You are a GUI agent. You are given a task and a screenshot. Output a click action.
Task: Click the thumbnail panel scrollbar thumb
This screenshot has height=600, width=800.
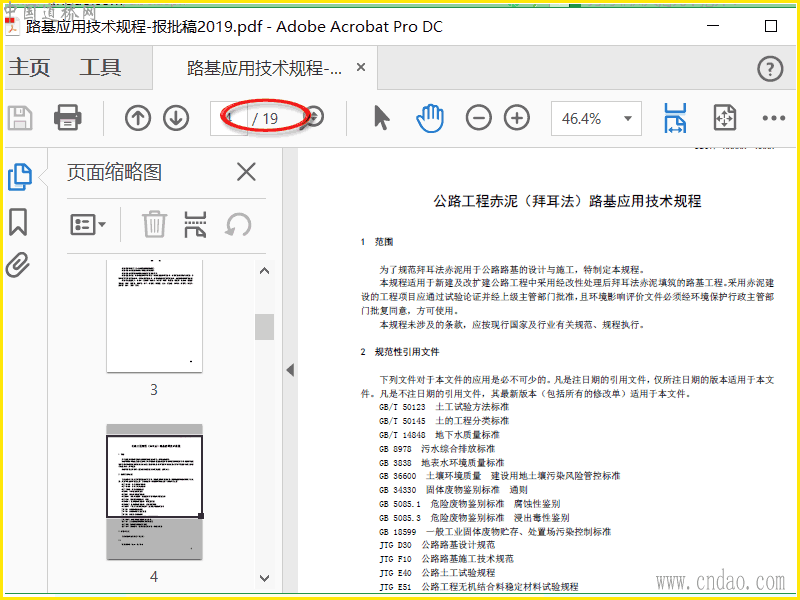click(264, 327)
